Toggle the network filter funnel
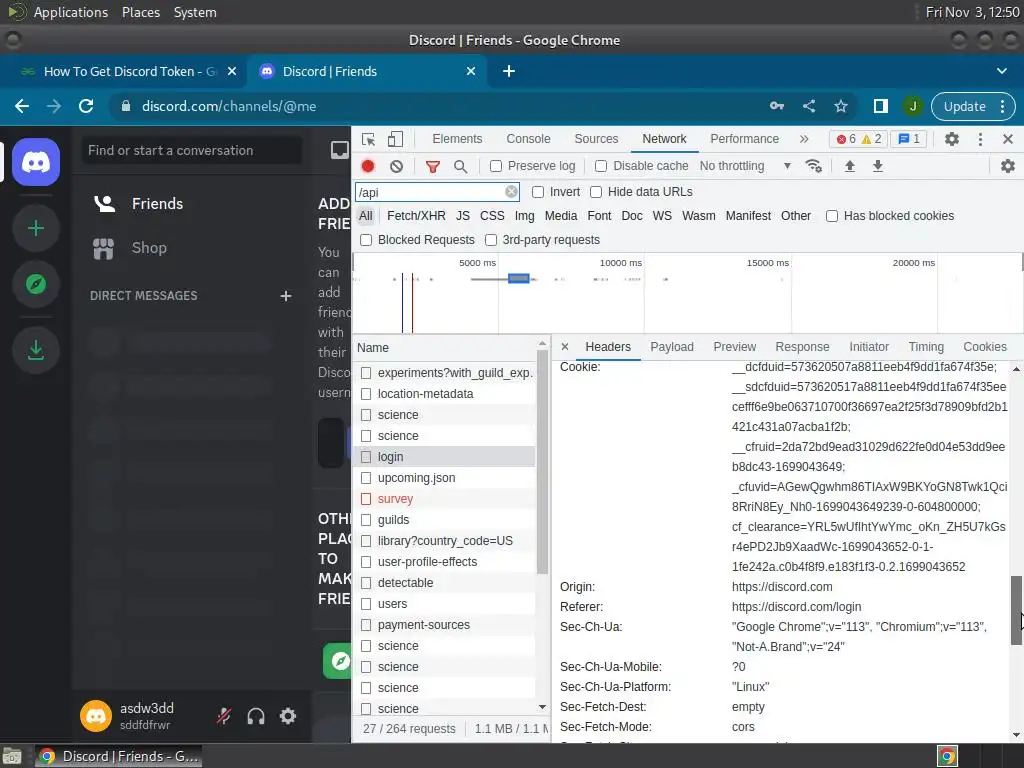Image resolution: width=1024 pixels, height=768 pixels. coord(432,167)
